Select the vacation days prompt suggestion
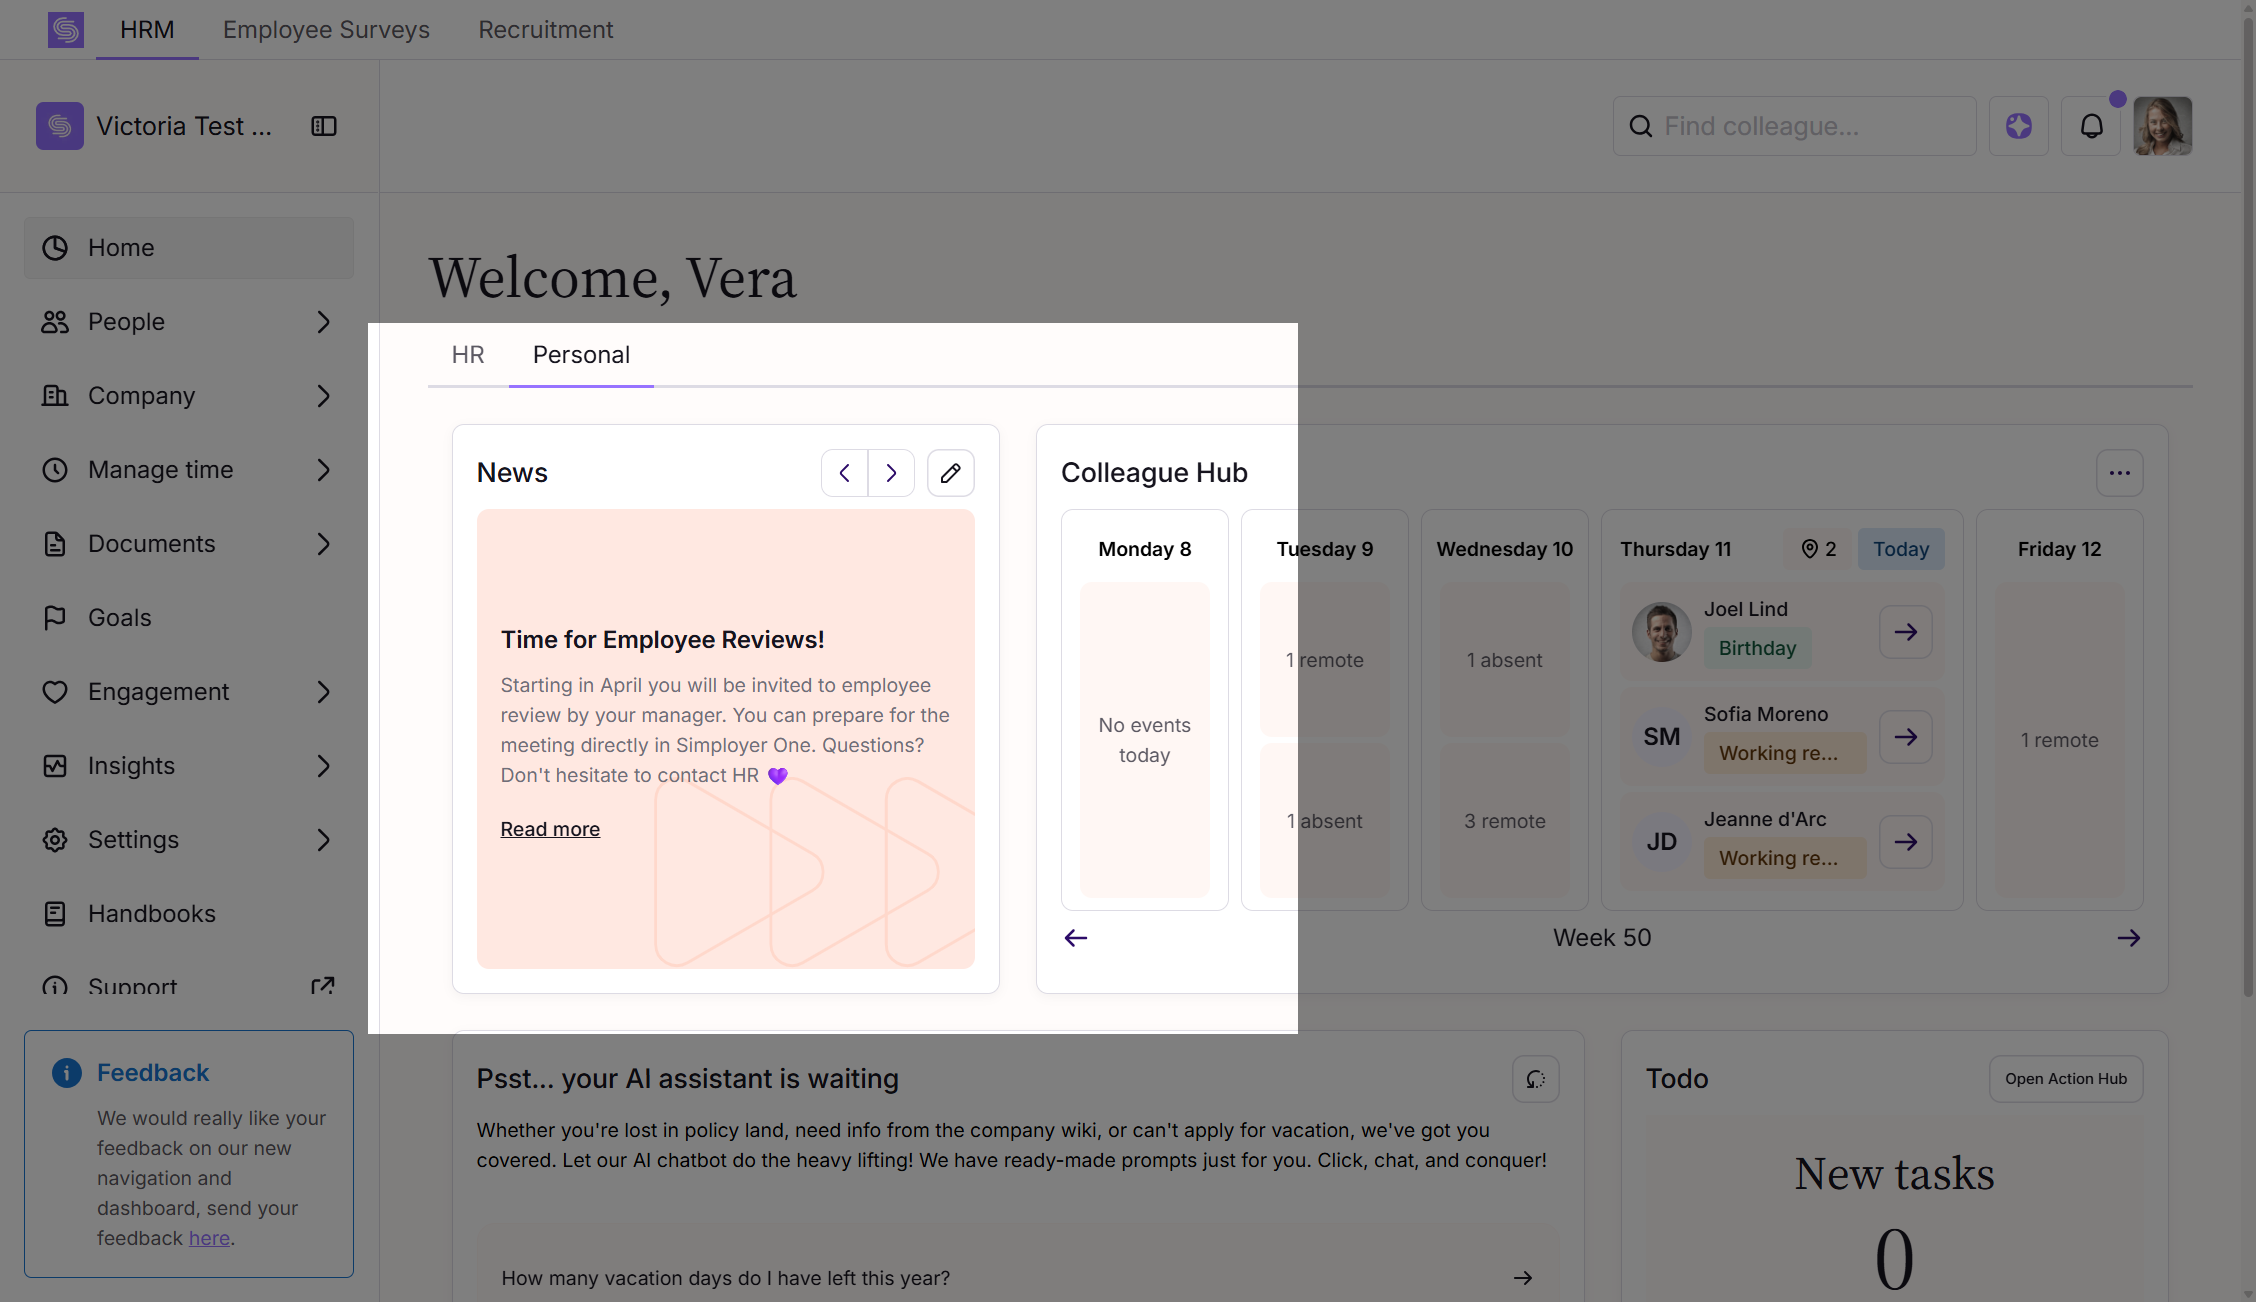Screen dimensions: 2256x1302 1017,1278
